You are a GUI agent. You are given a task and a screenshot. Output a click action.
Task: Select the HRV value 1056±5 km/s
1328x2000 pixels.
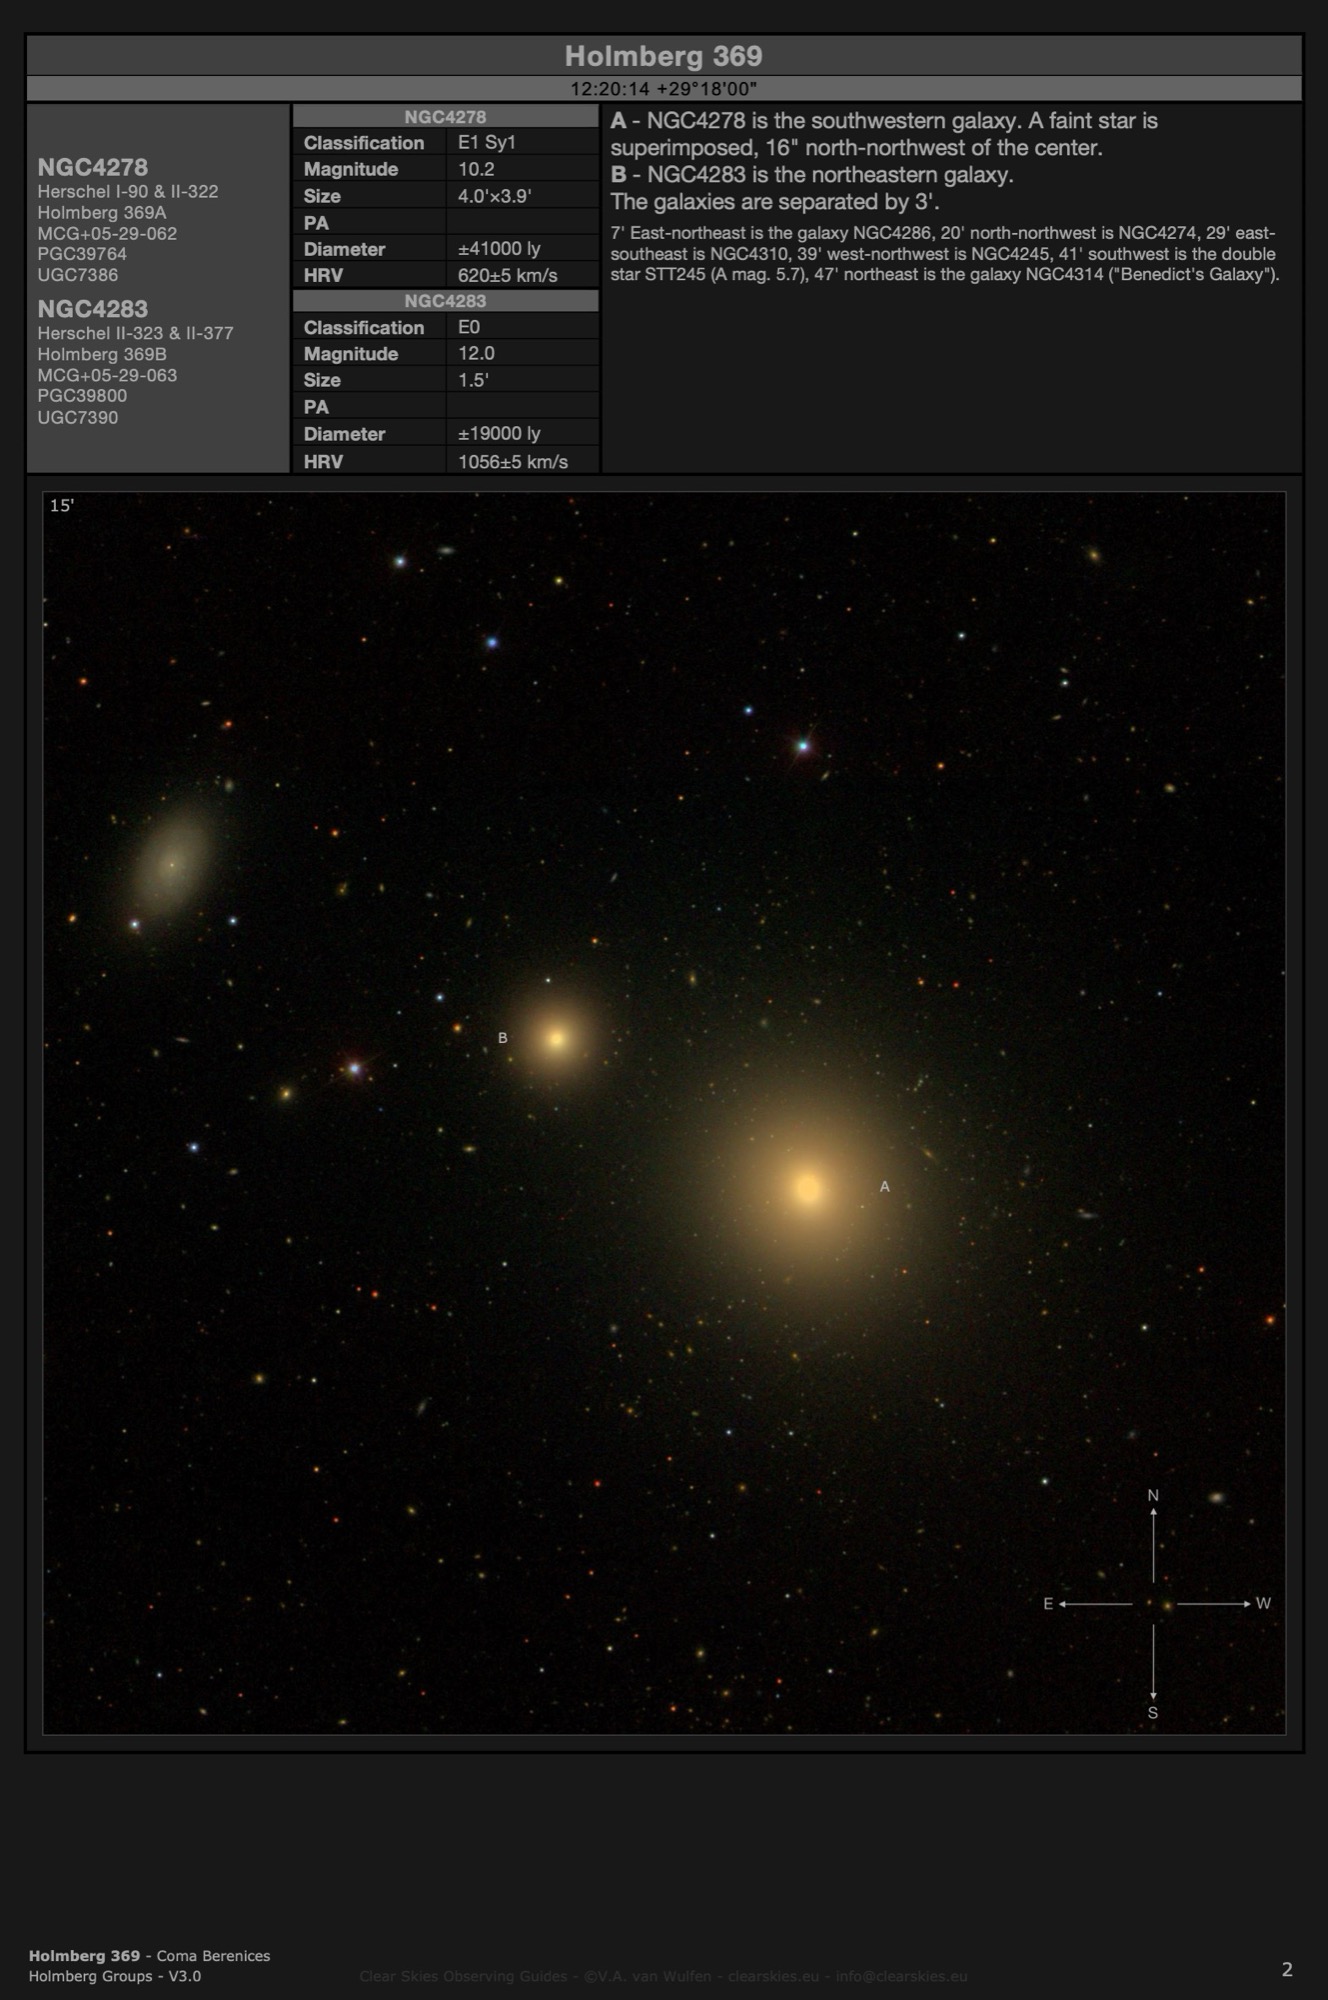tap(512, 461)
